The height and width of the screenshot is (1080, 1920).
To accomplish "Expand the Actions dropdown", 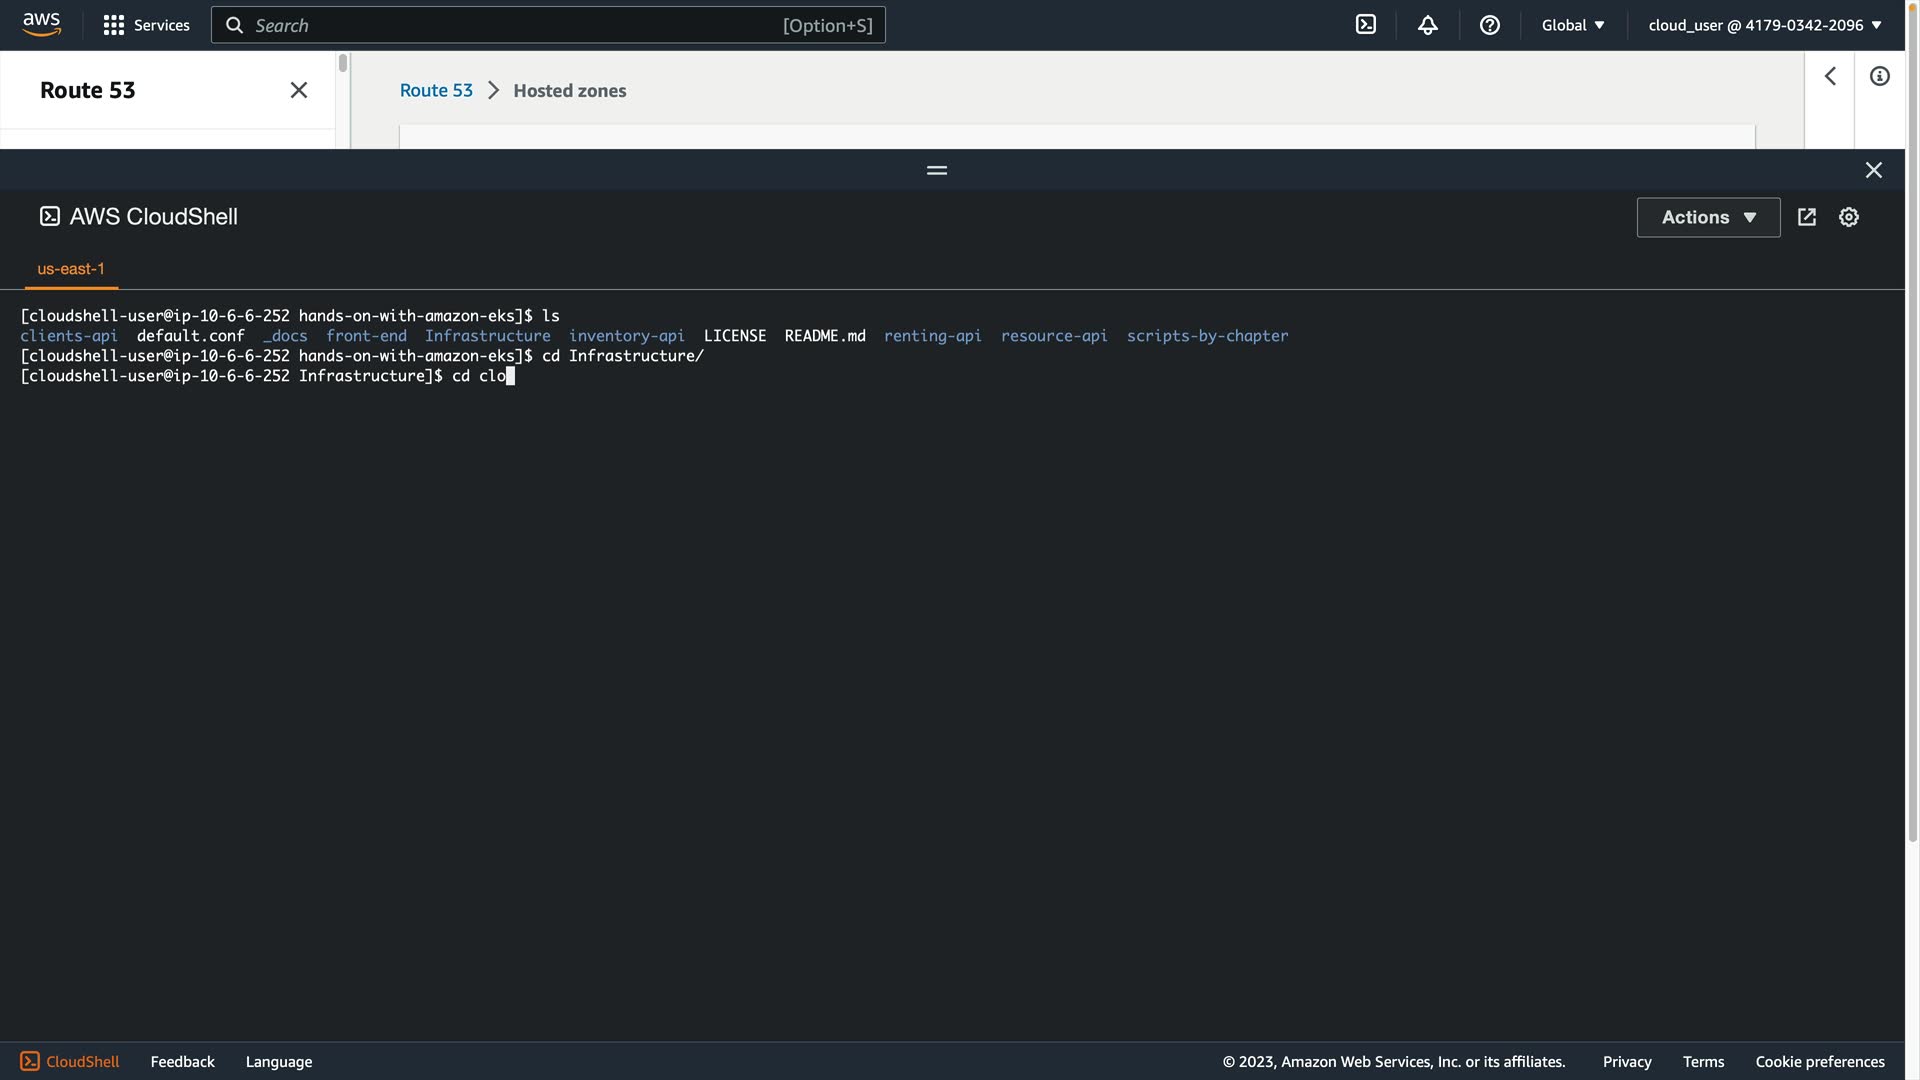I will [1708, 217].
